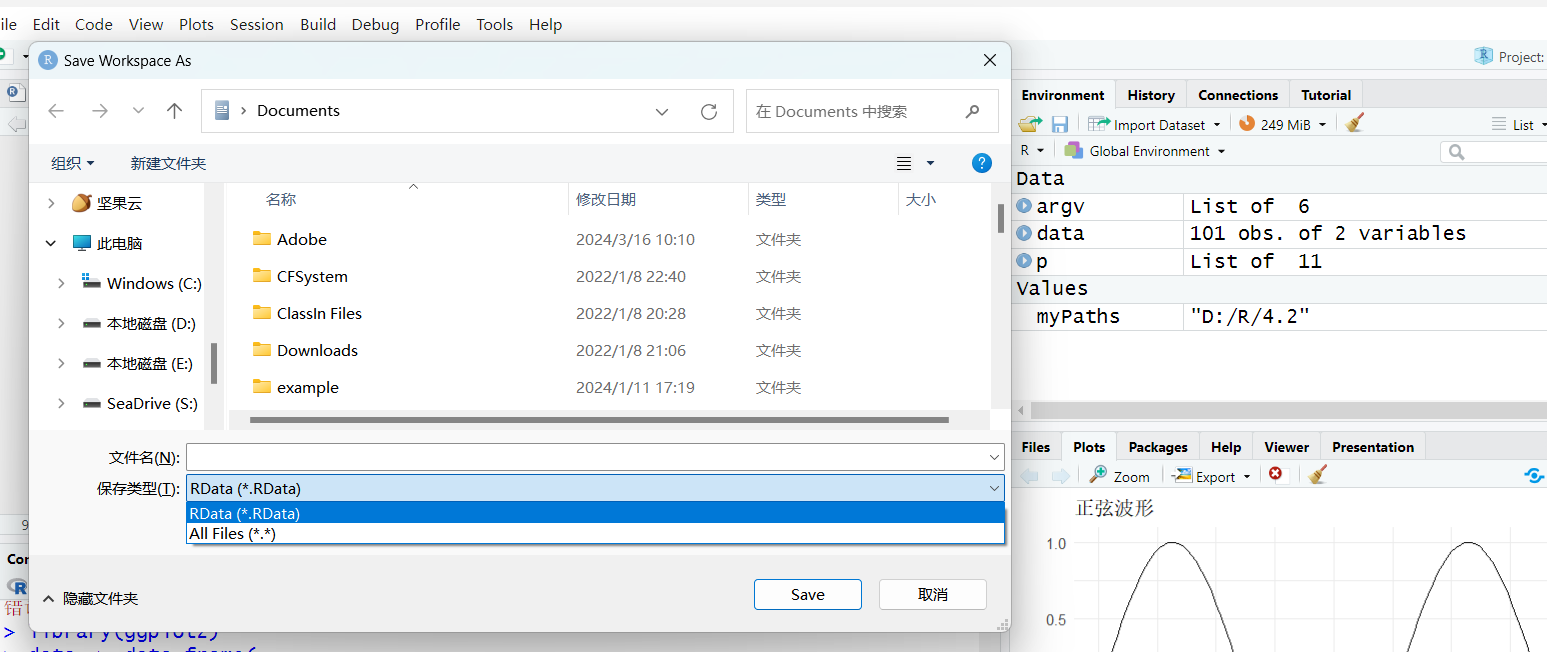
Task: Collapse the 此电脑 tree node
Action: point(51,243)
